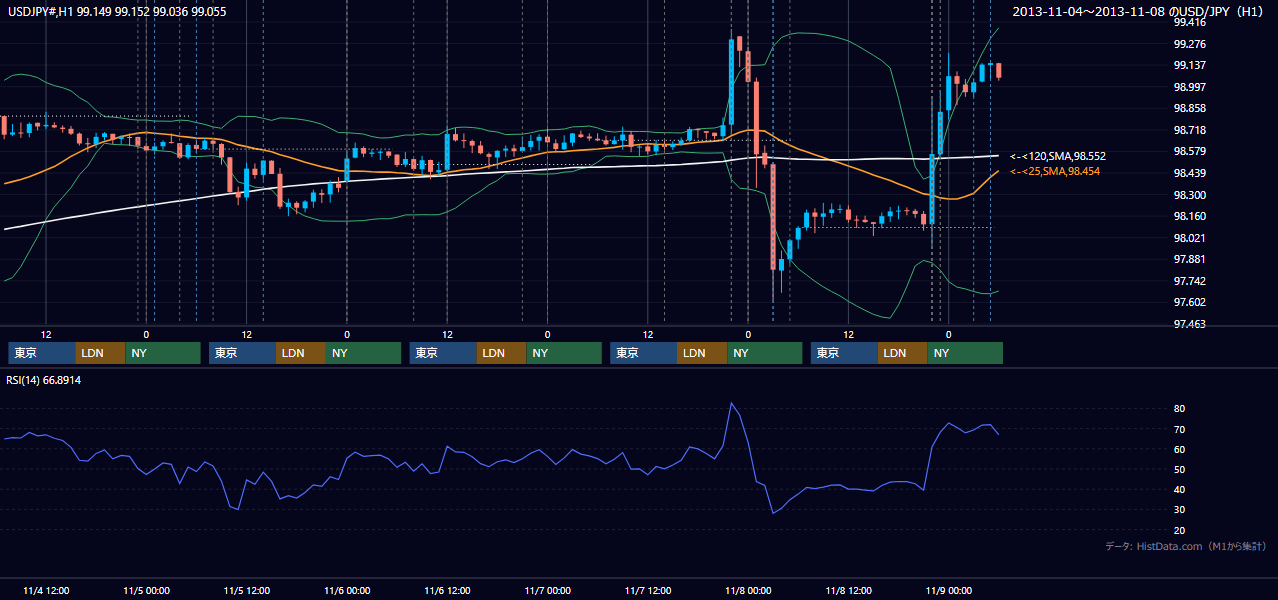Viewport: 1278px width, 600px height.
Task: Click the RSI 80 level label
Action: (x=1179, y=409)
